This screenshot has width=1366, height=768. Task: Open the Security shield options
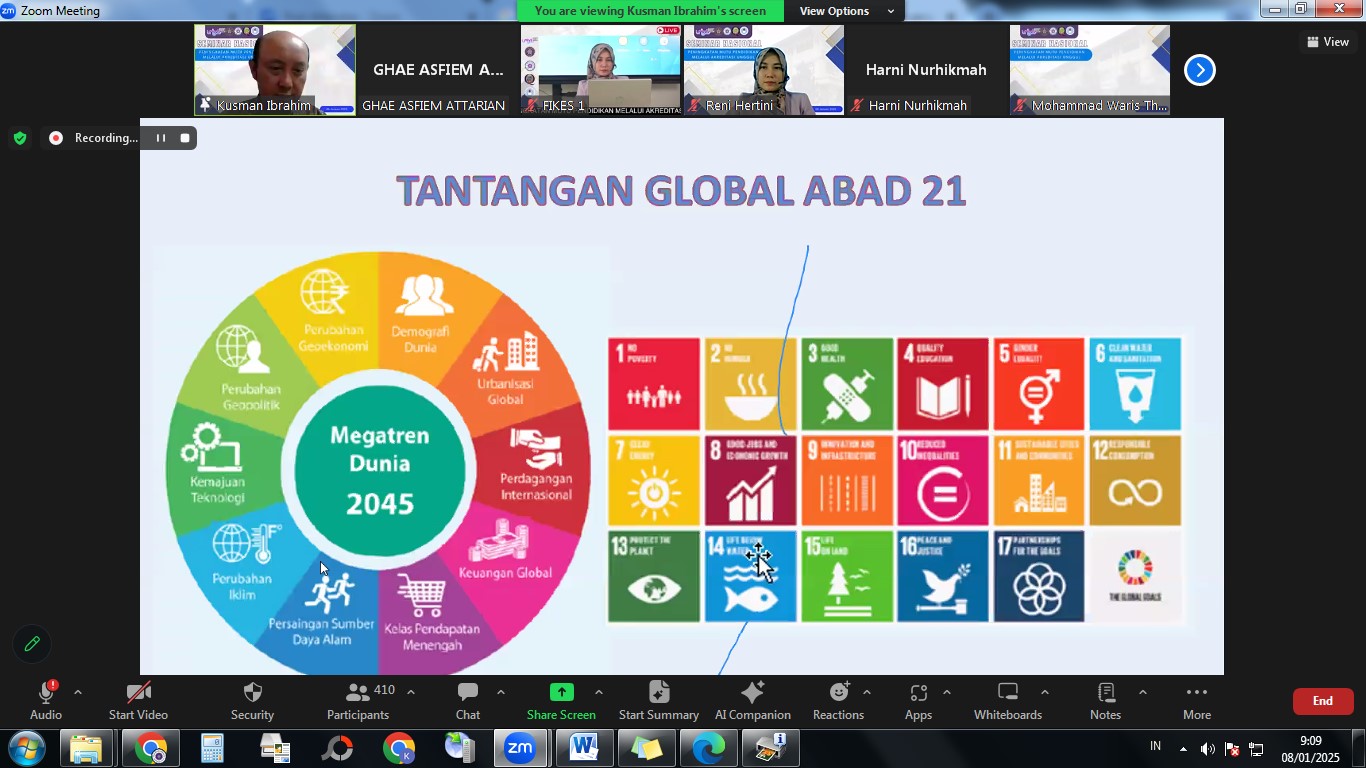[x=252, y=701]
